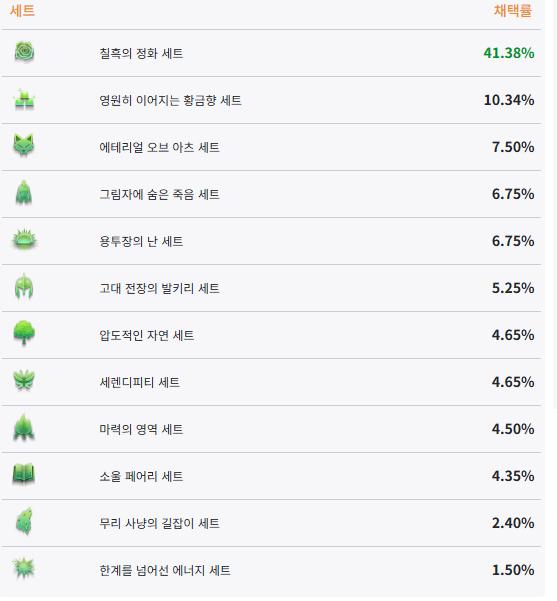Screen dimensions: 557x601
Task: Click the green rose icon of 칠흑의 정화 세트
Action: pyautogui.click(x=24, y=52)
